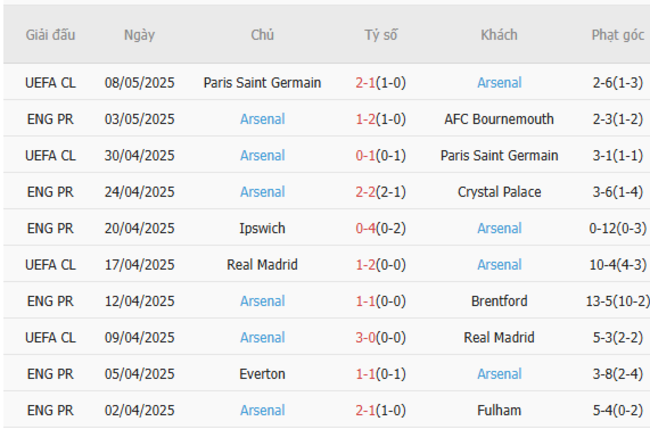
Task: Select Paris Saint Germain in the 30/04/2025 row
Action: (499, 156)
